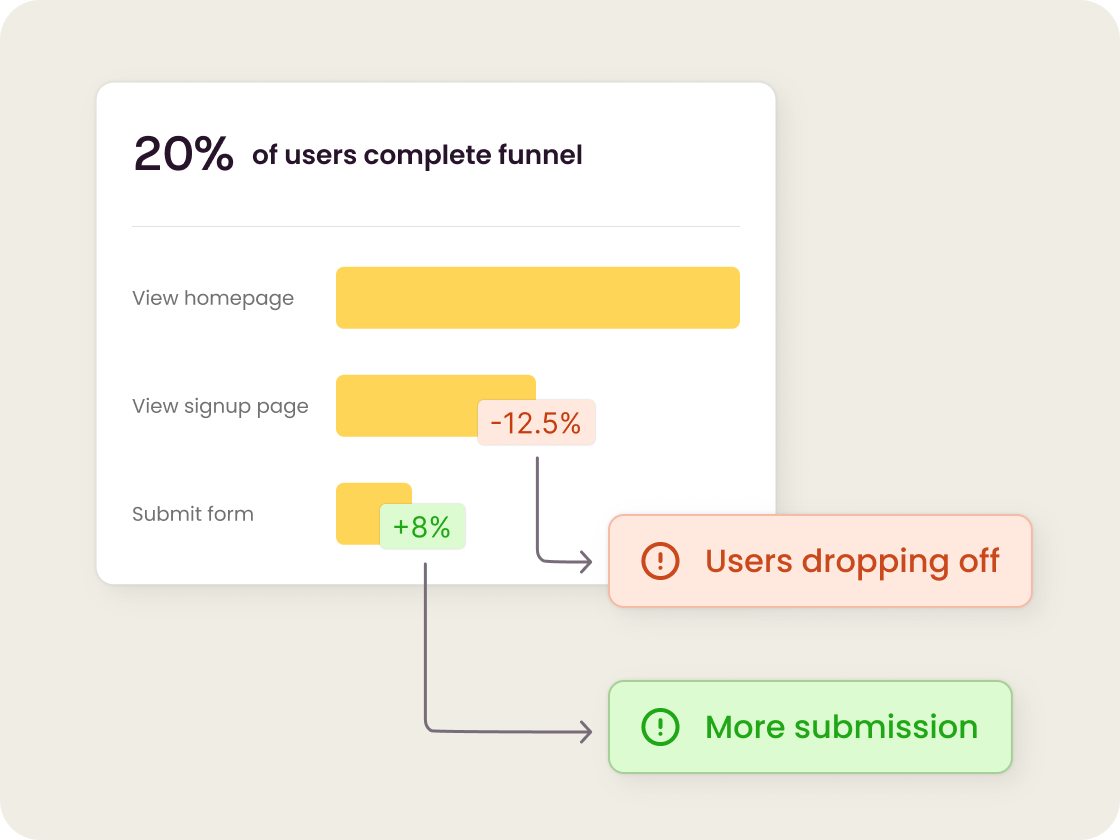Select the +8% green badge
The height and width of the screenshot is (840, 1120).
[422, 527]
